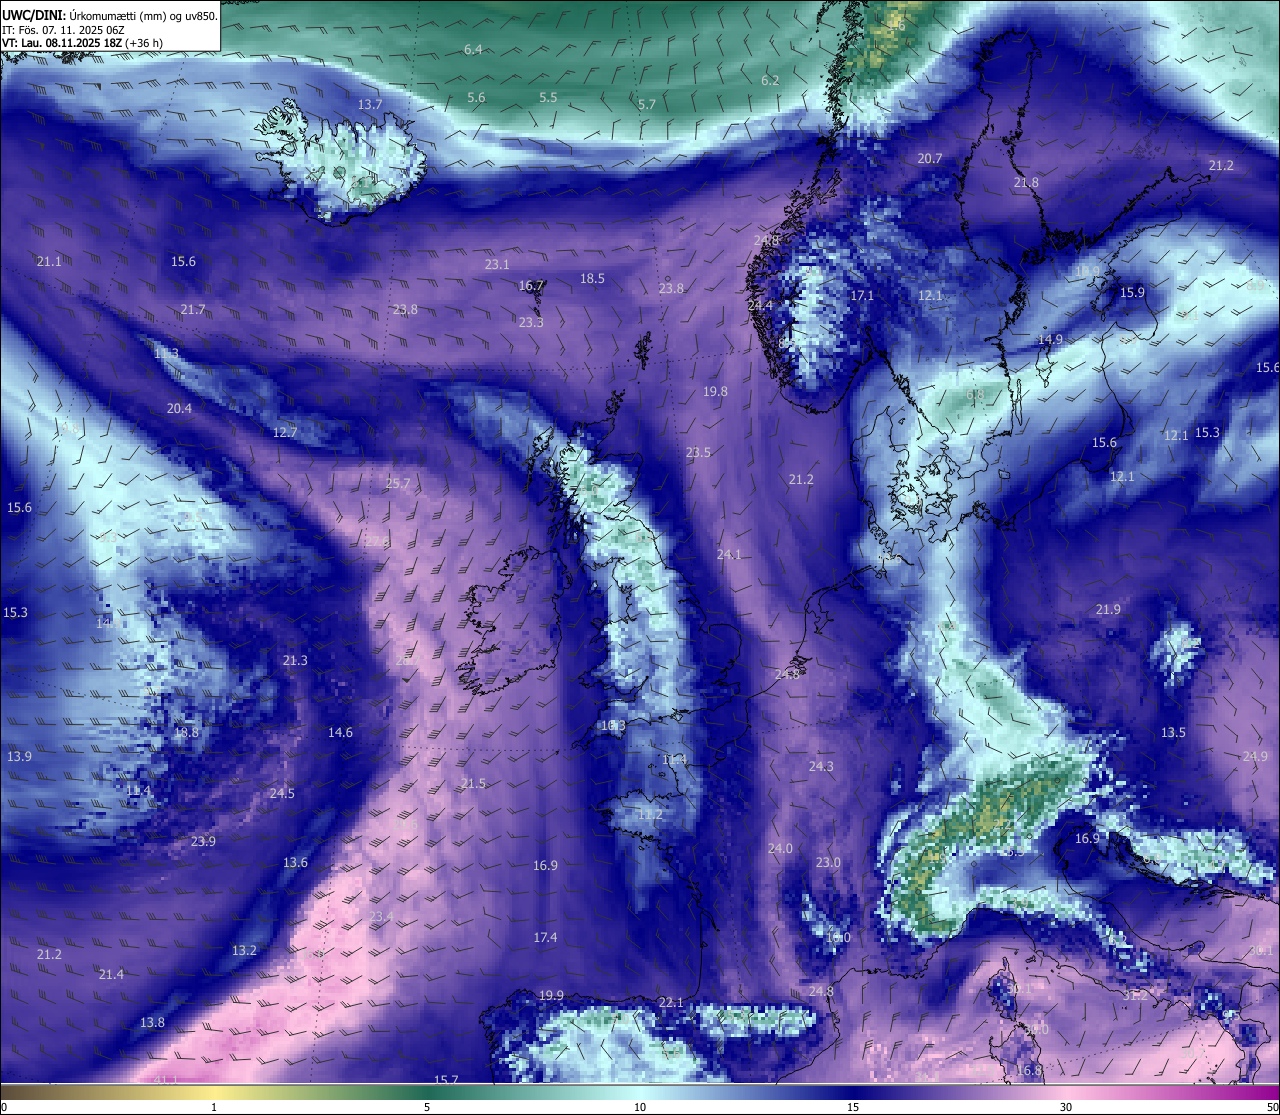Click the 18.5 value label
Image resolution: width=1280 pixels, height=1115 pixels.
point(592,279)
